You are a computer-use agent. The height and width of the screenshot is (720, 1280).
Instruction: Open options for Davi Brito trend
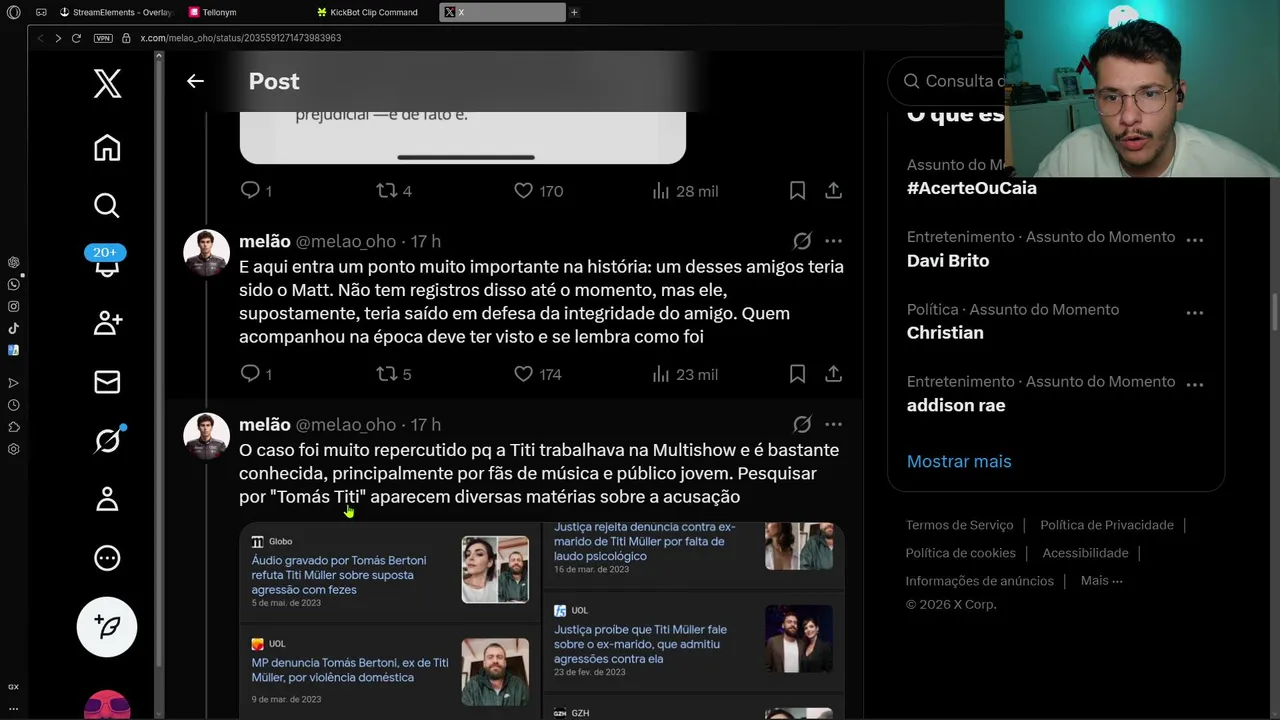[1194, 240]
